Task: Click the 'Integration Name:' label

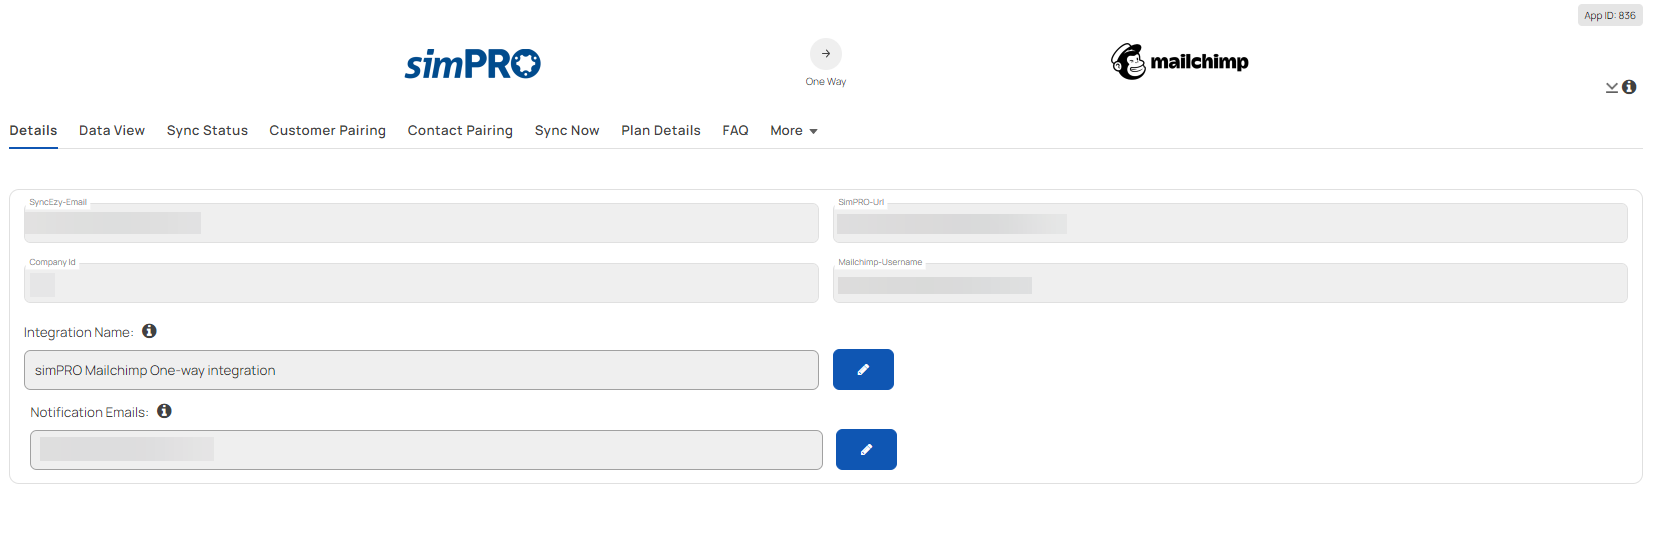Action: 79,332
